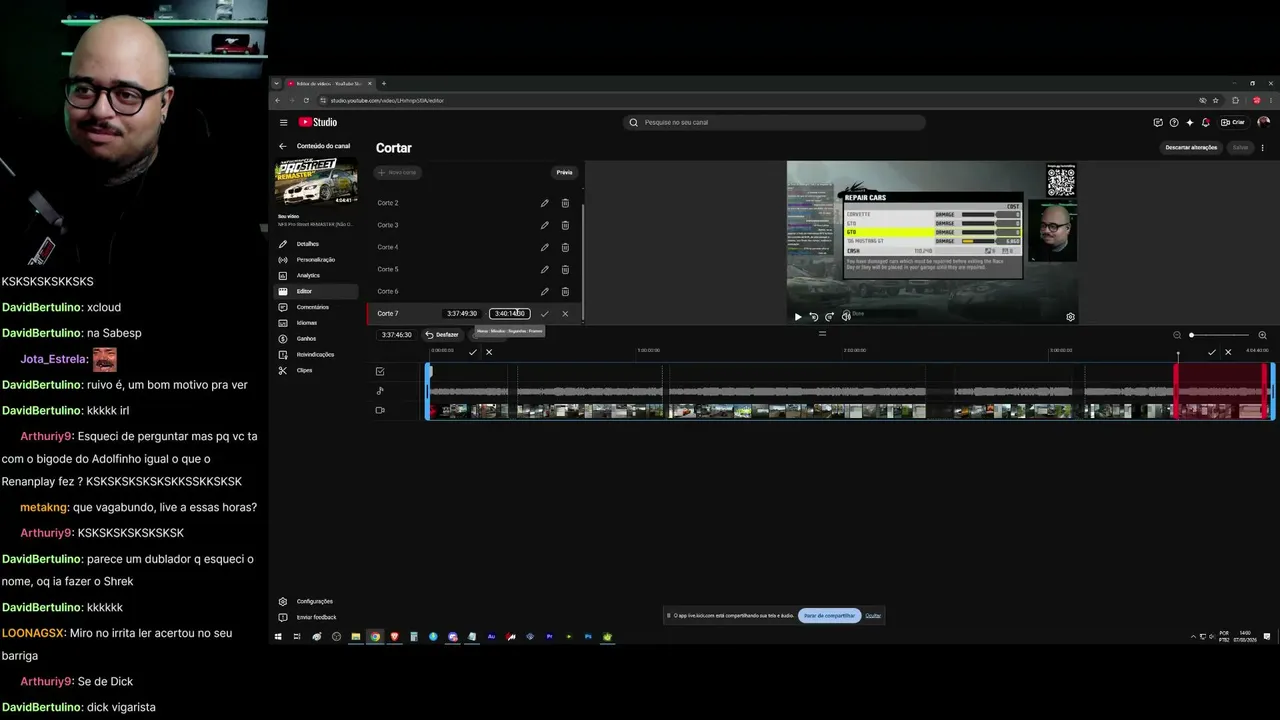The height and width of the screenshot is (720, 1280).
Task: Play the video preview
Action: click(798, 317)
